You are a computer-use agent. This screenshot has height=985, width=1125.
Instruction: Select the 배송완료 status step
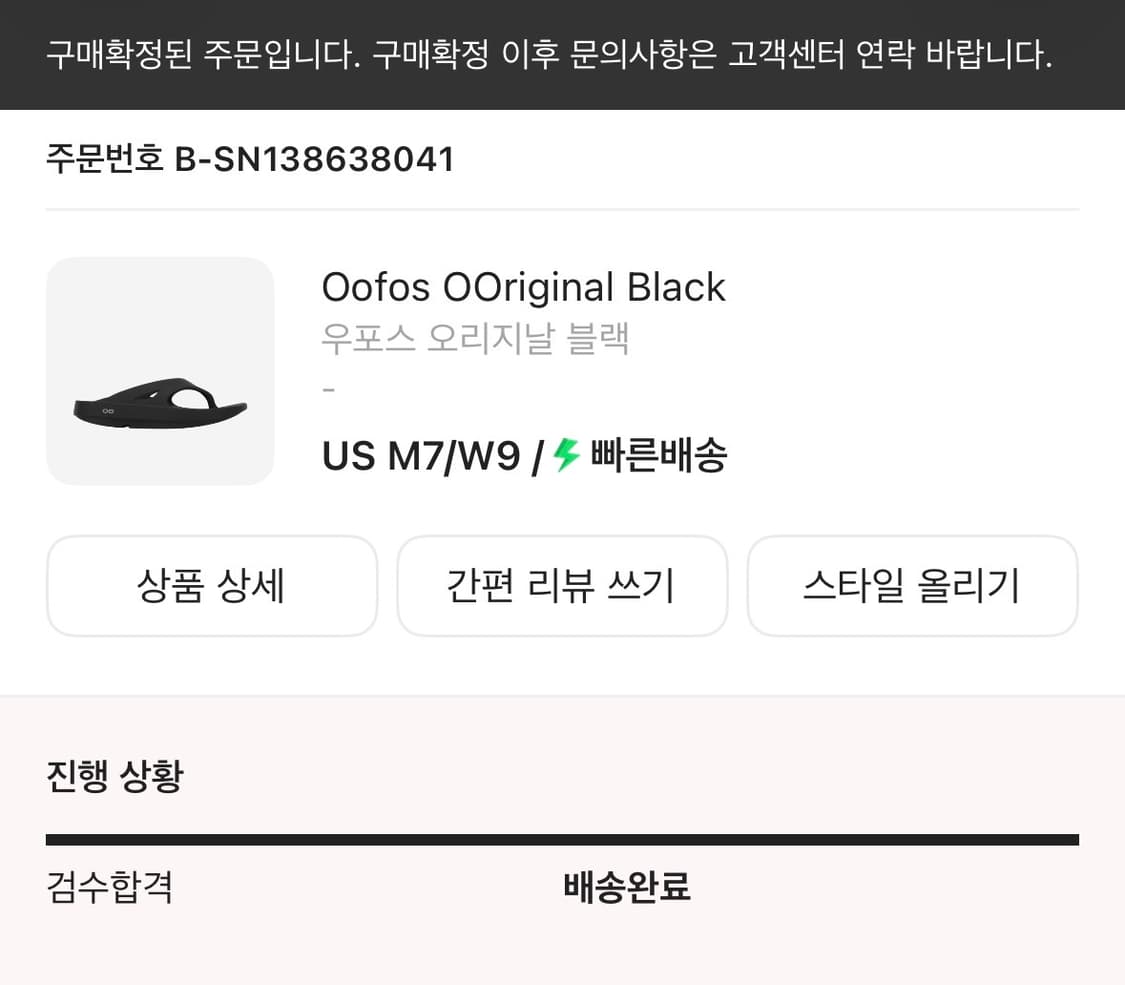click(x=627, y=887)
